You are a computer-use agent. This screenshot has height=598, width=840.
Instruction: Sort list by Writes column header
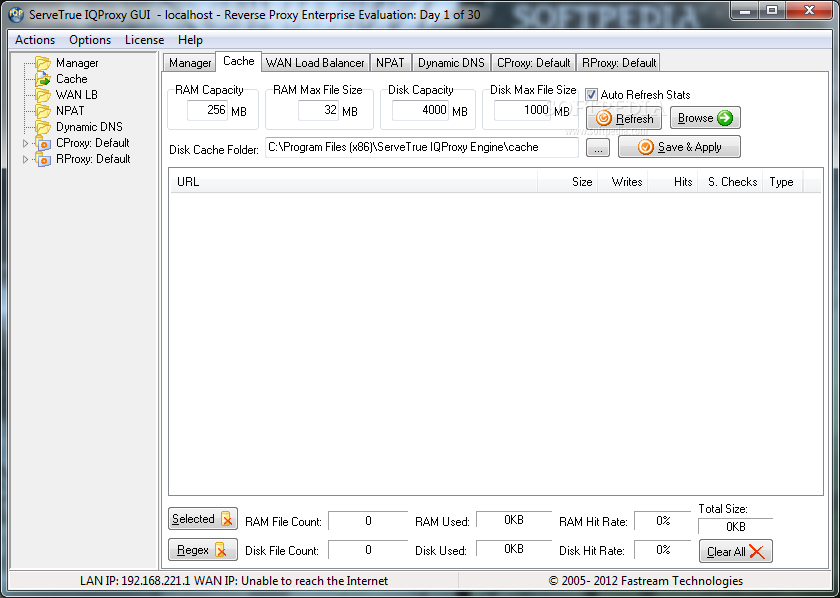[x=622, y=182]
